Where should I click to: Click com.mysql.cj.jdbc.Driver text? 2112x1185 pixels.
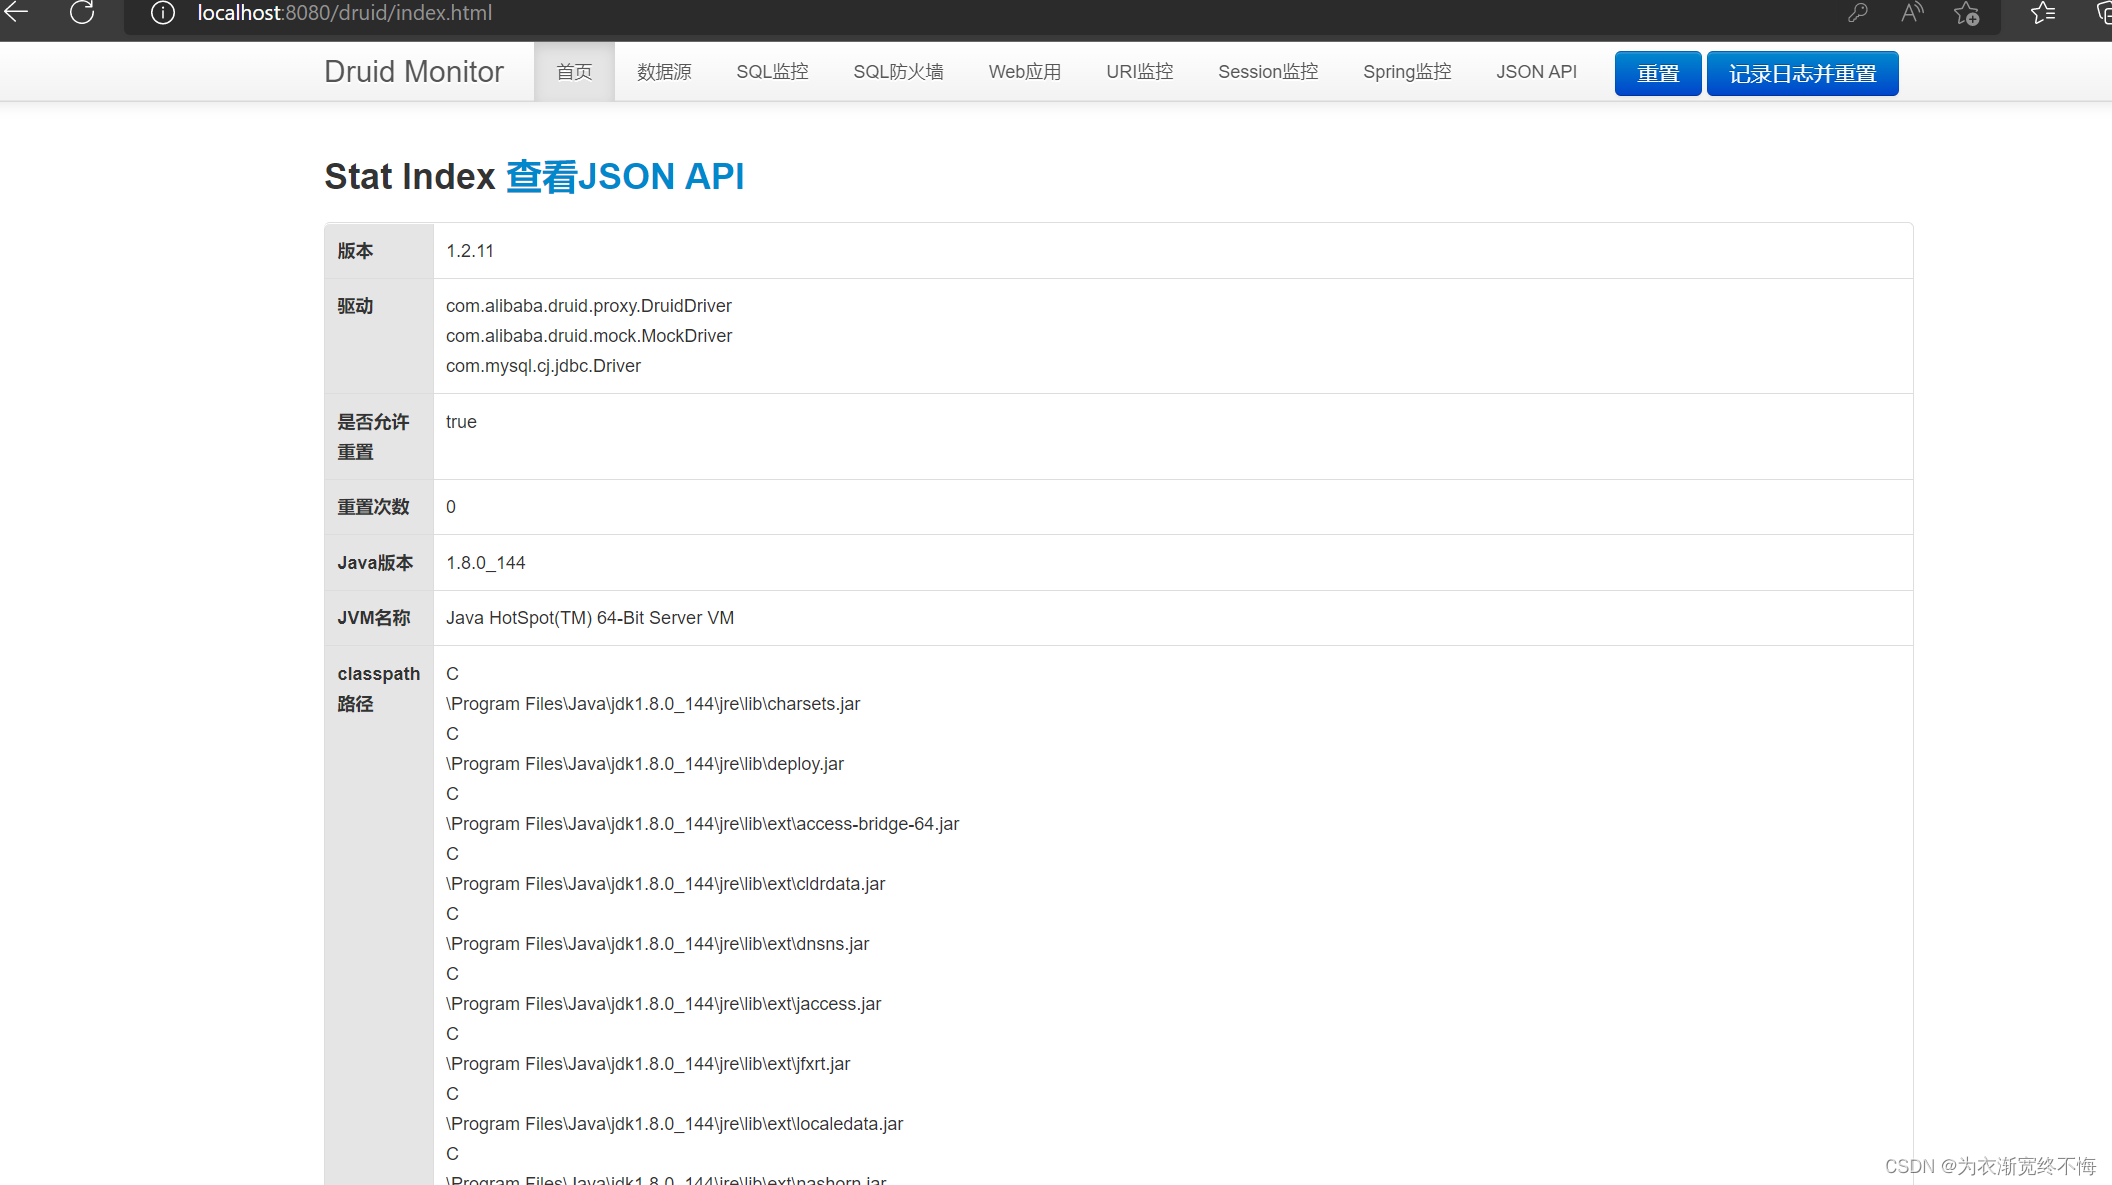(543, 366)
